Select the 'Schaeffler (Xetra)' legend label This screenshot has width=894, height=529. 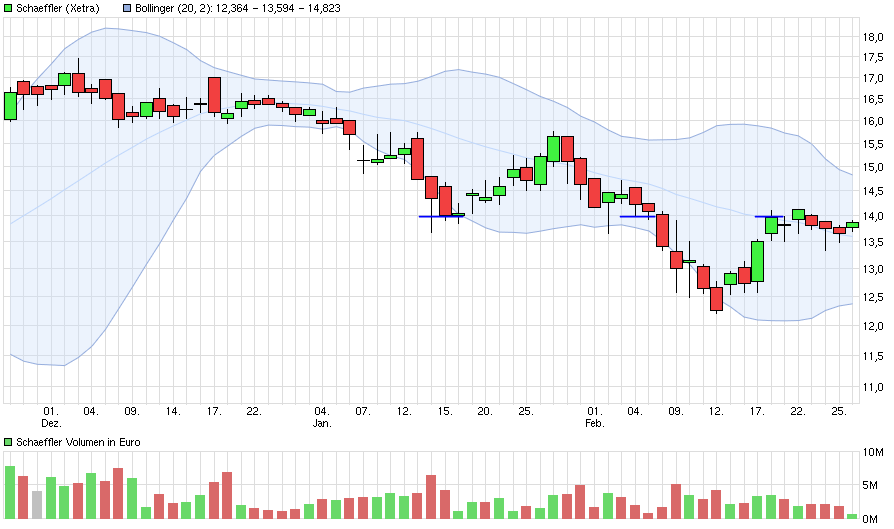coord(58,9)
